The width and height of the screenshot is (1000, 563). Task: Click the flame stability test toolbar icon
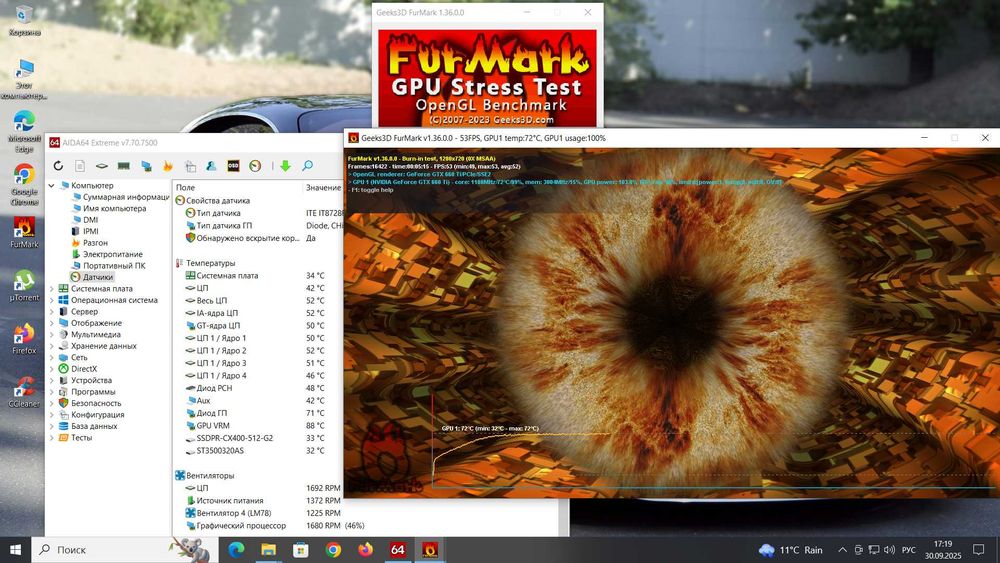coord(168,166)
